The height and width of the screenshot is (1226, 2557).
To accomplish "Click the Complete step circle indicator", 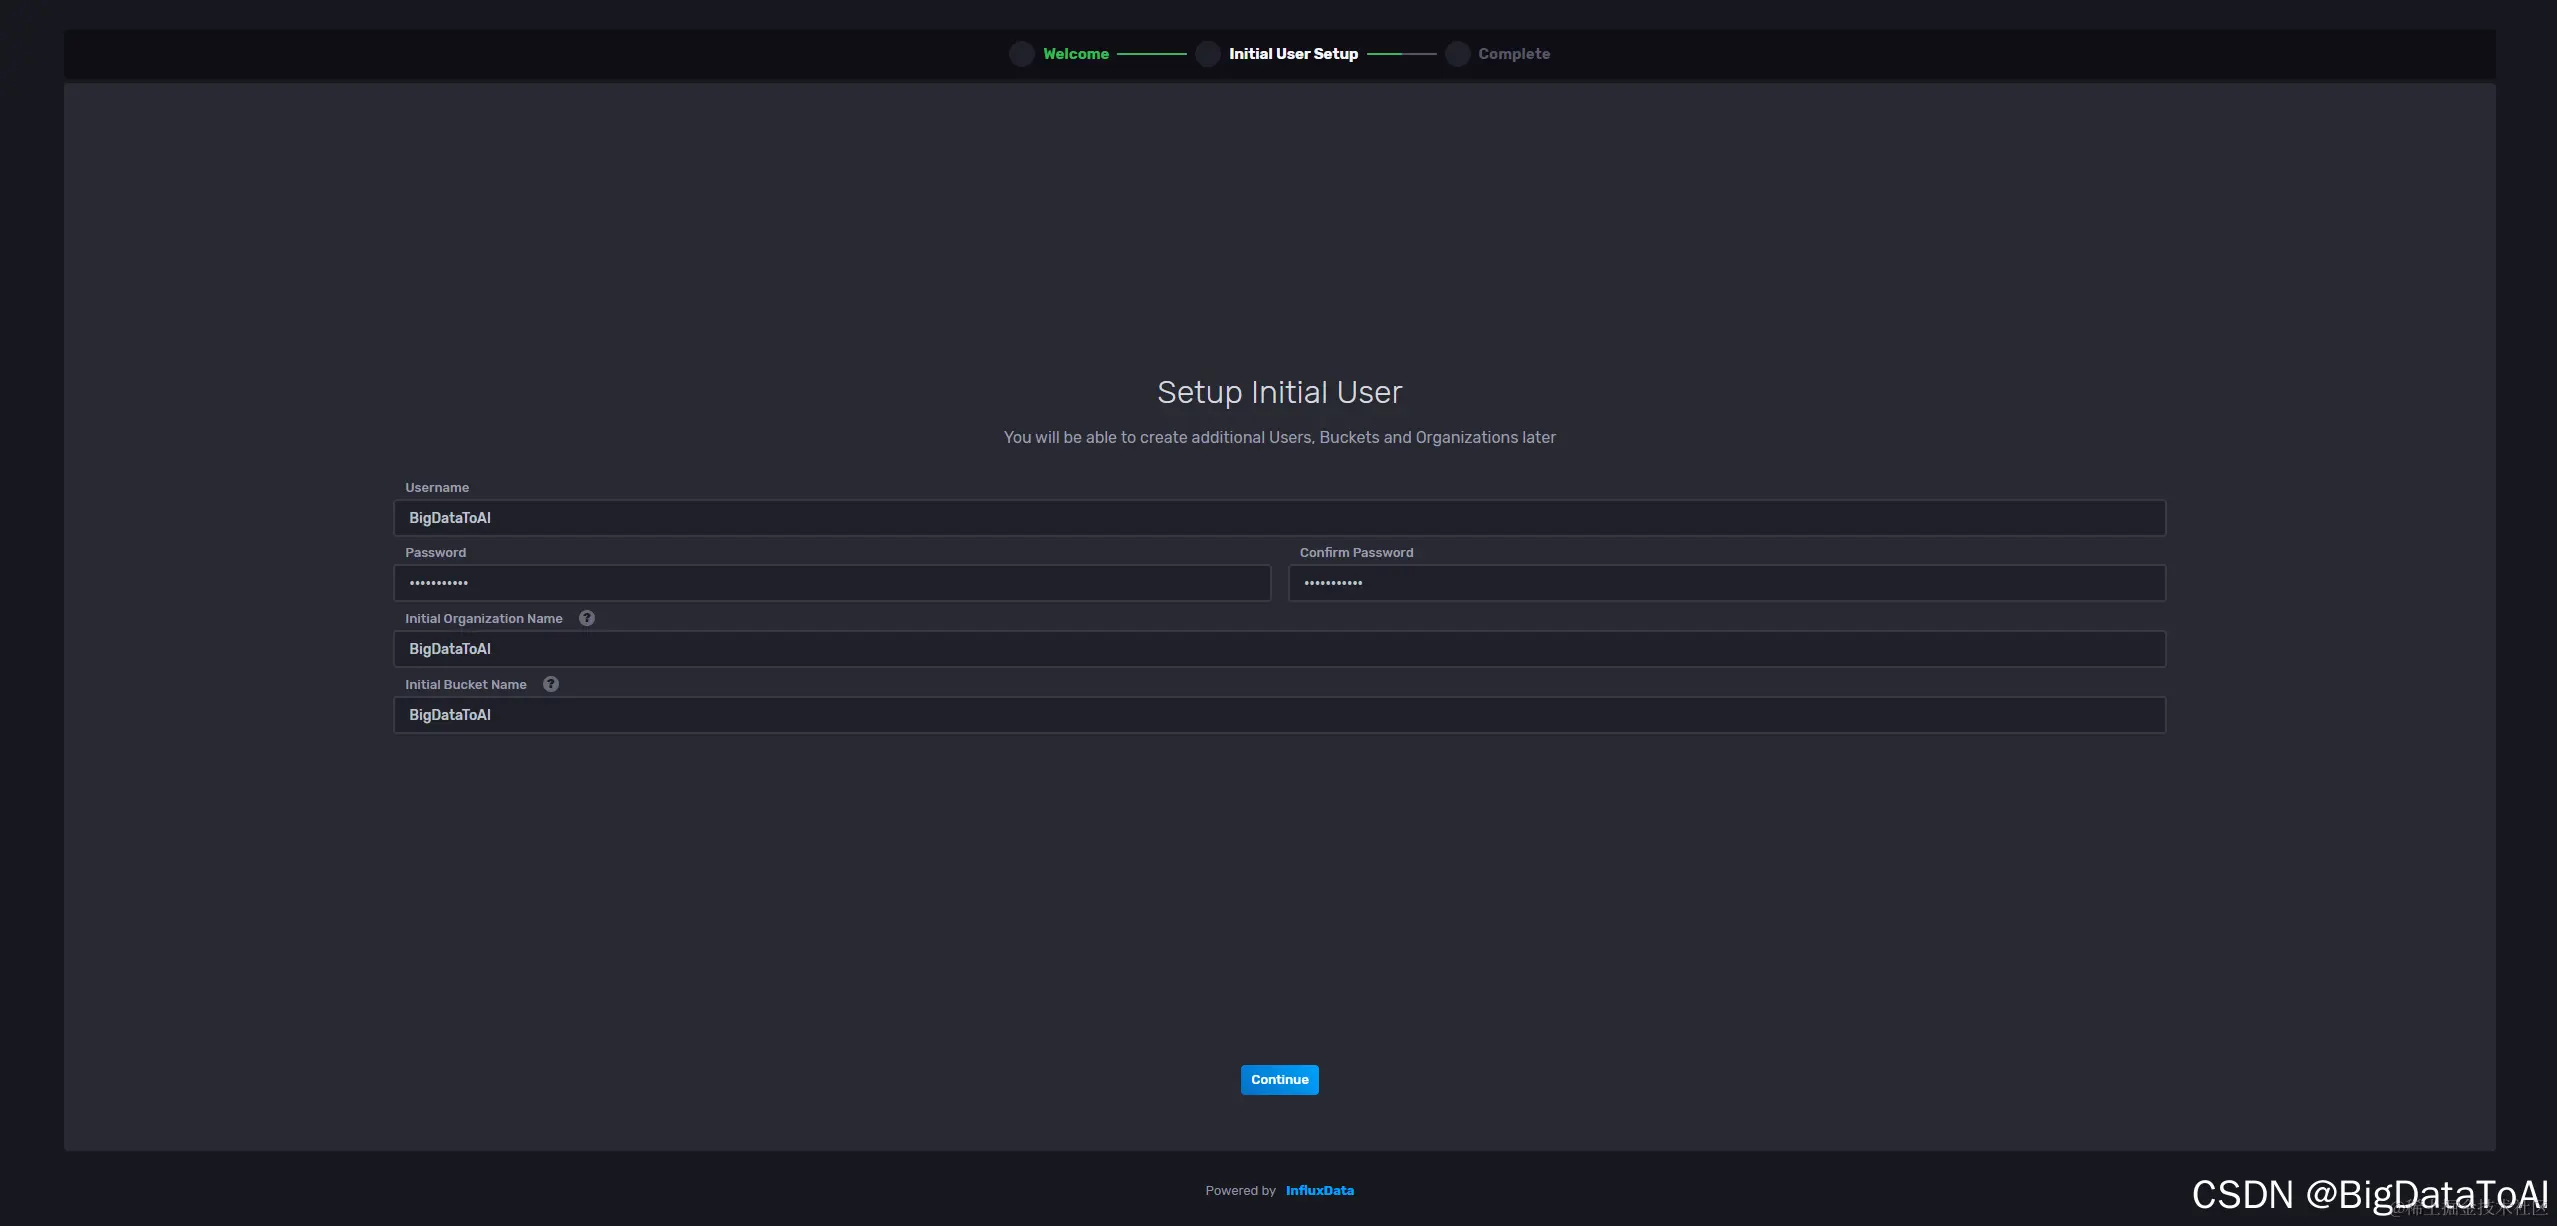I will (x=1457, y=54).
